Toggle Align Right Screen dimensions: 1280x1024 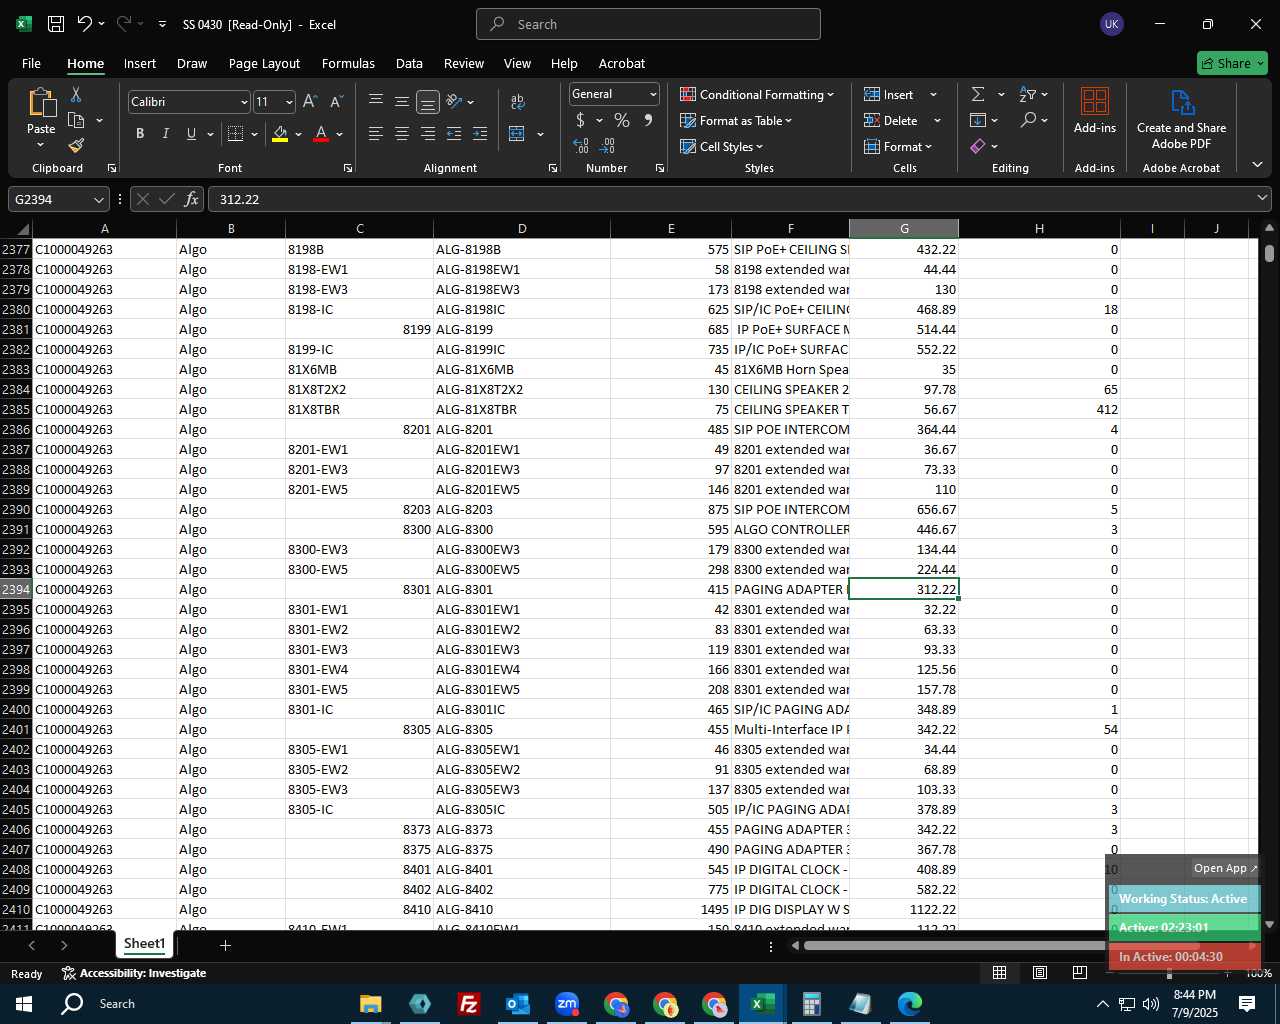pos(428,134)
